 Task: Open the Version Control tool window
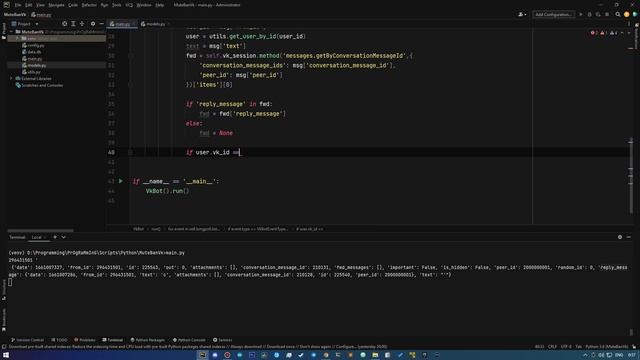coord(27,340)
